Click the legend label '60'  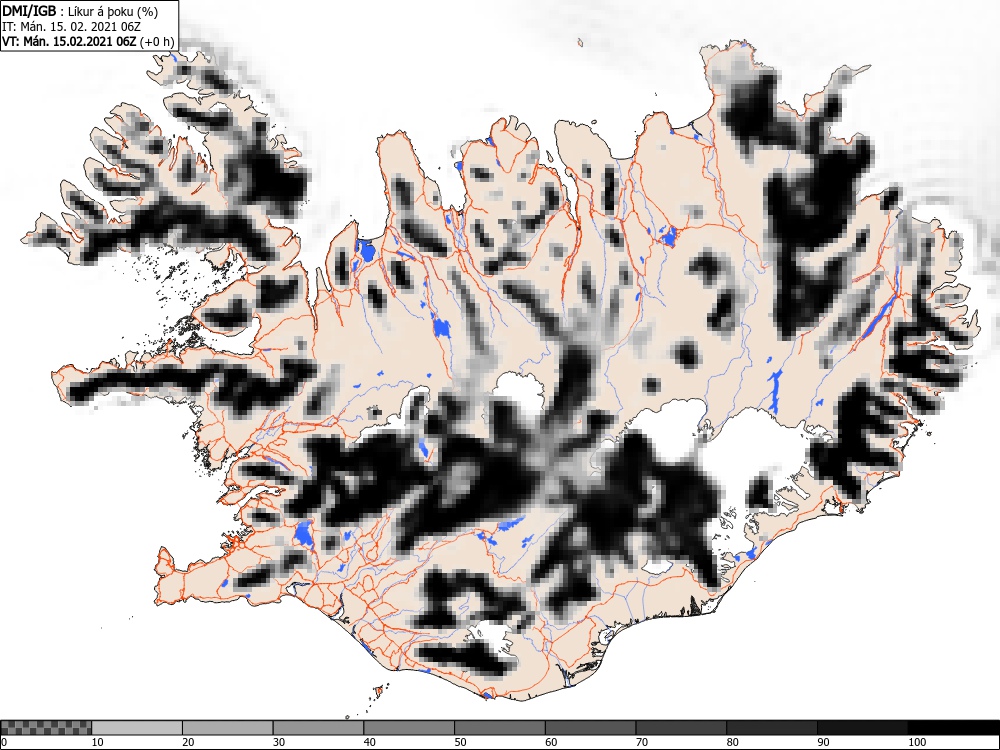coord(550,742)
